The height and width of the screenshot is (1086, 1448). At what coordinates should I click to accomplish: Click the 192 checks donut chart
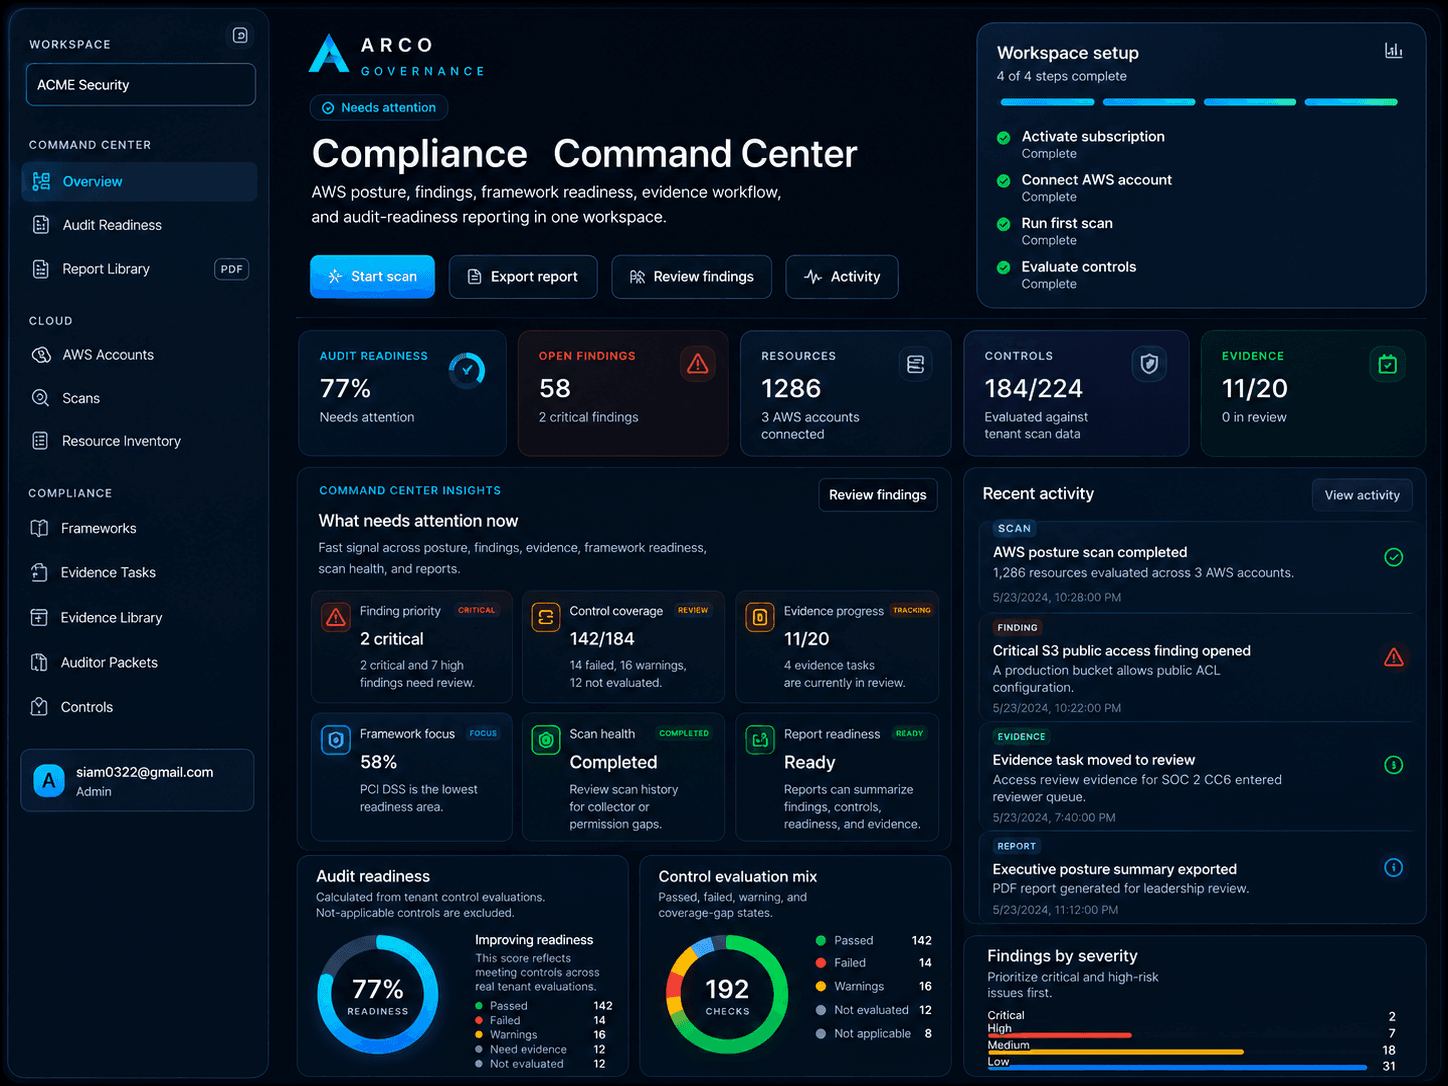point(727,995)
